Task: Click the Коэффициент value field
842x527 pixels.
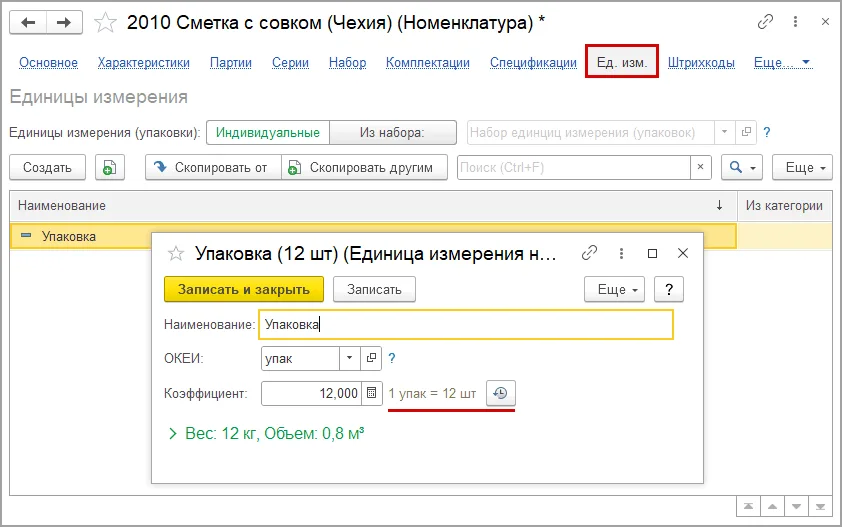Action: 311,393
